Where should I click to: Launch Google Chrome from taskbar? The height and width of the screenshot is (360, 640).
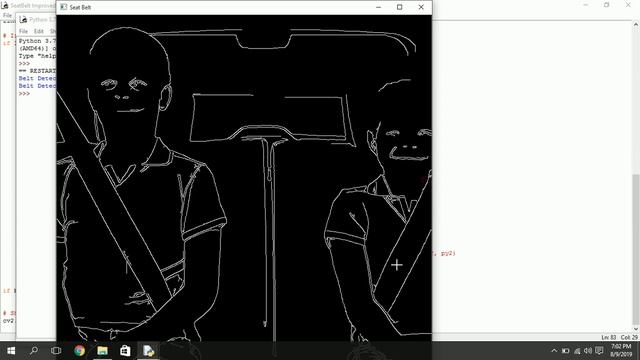[x=79, y=351]
